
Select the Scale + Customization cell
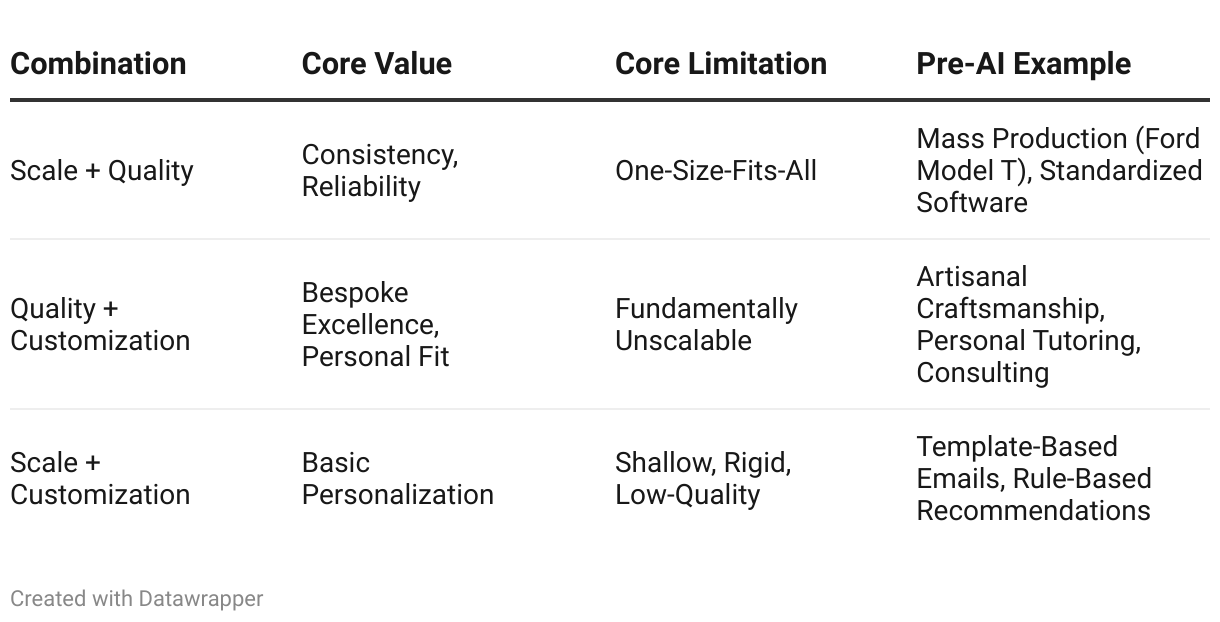pyautogui.click(x=100, y=479)
